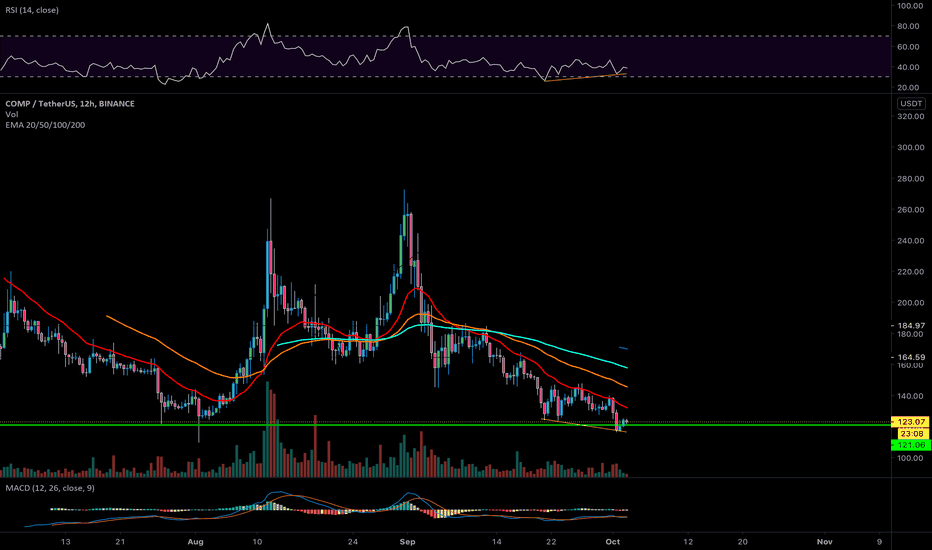Click the Nov date label on time axis
This screenshot has height=550, width=932.
(824, 542)
